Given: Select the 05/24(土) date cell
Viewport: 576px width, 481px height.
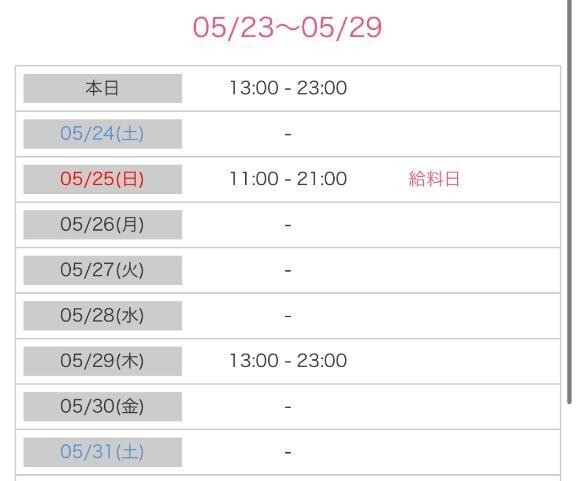Looking at the screenshot, I should pos(102,134).
